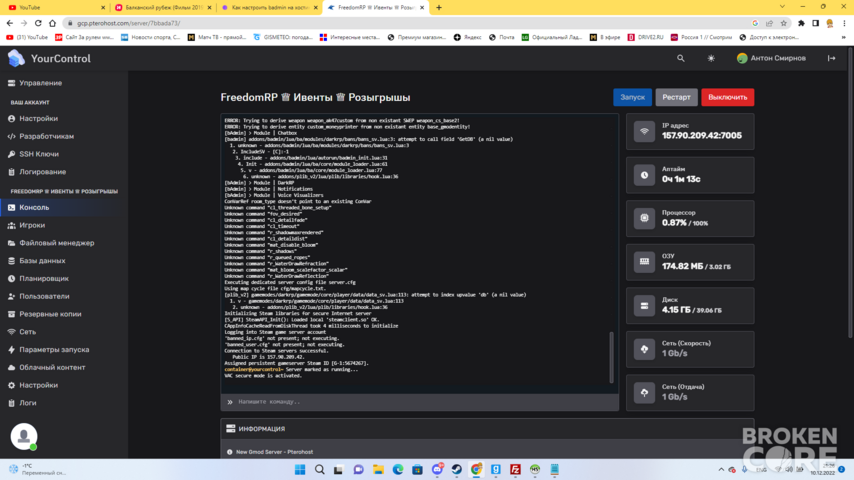The width and height of the screenshot is (854, 480).
Task: Reload the page in browser
Action: [x=38, y=23]
